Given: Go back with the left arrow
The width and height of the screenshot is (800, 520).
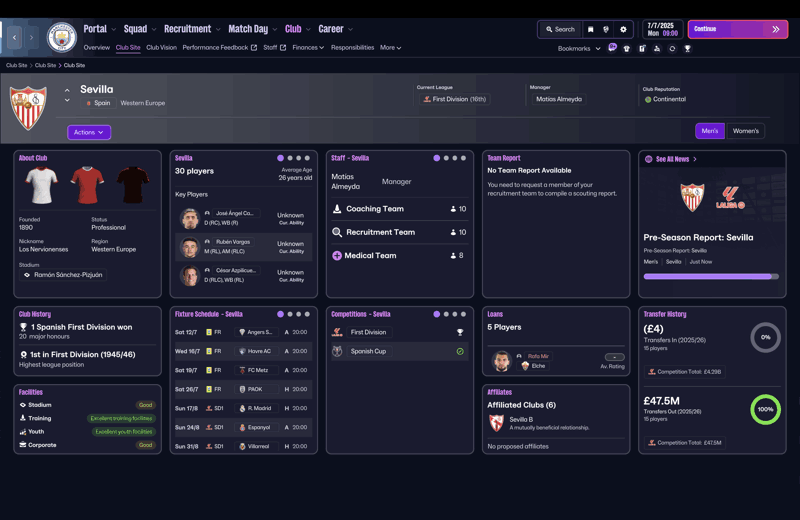Looking at the screenshot, I should [x=14, y=37].
